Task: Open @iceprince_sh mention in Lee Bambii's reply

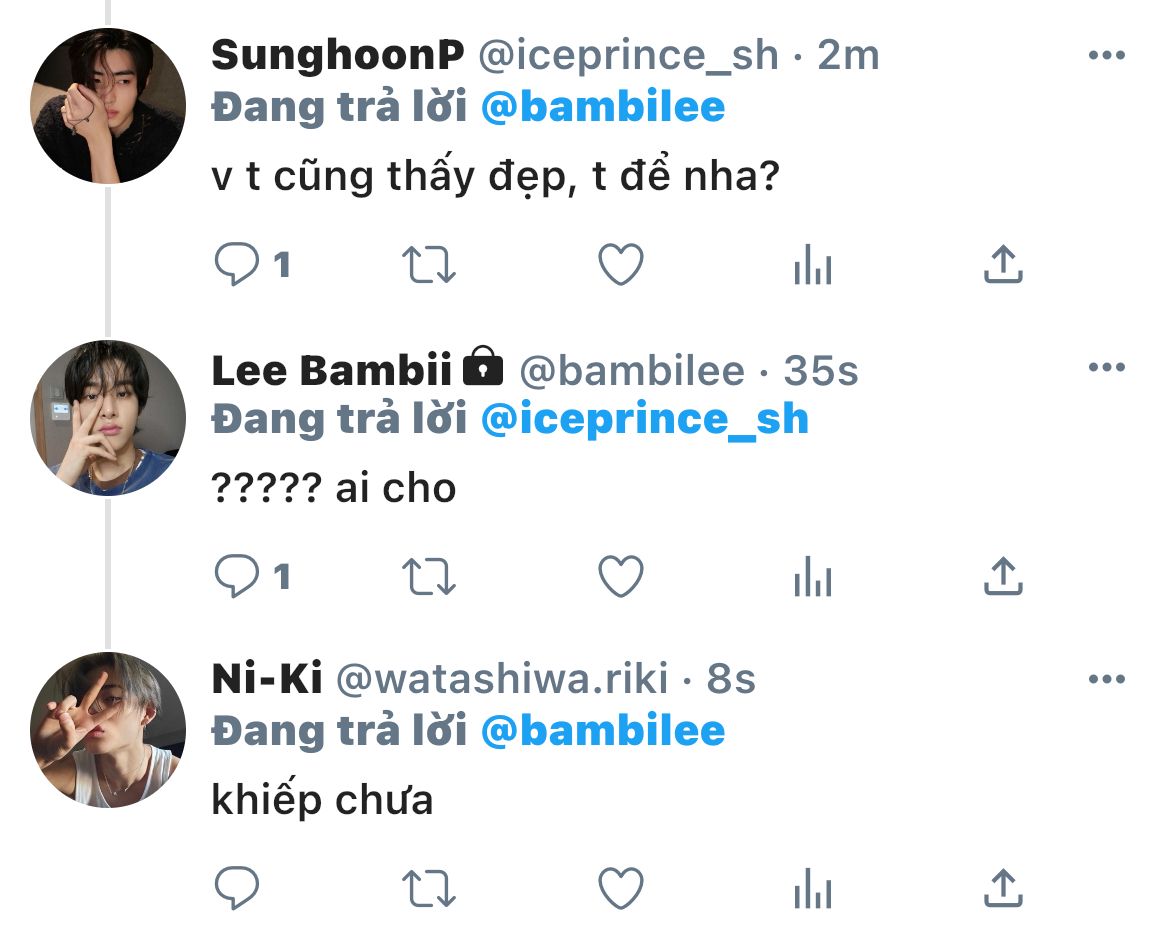Action: (x=645, y=419)
